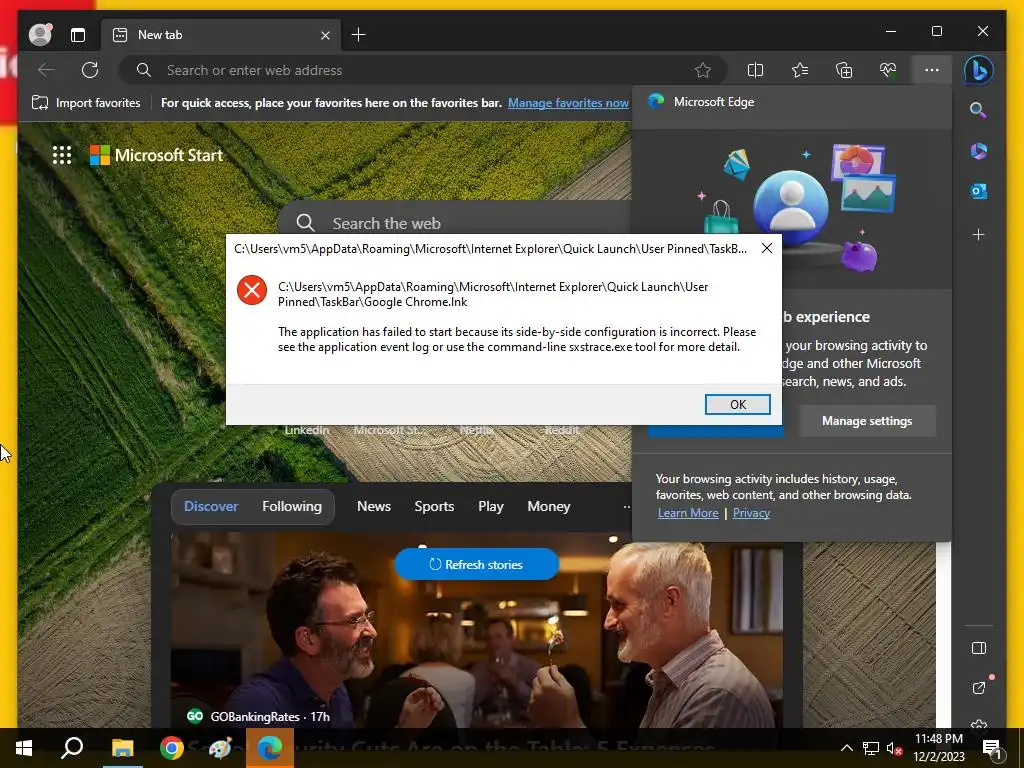The height and width of the screenshot is (768, 1024).
Task: Click the Refresh stories button
Action: point(477,564)
